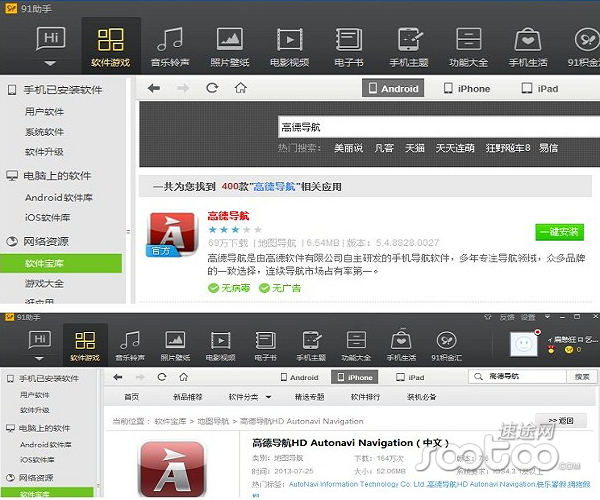Open 新品推荐 menu item
The height and width of the screenshot is (500, 600).
pos(188,397)
